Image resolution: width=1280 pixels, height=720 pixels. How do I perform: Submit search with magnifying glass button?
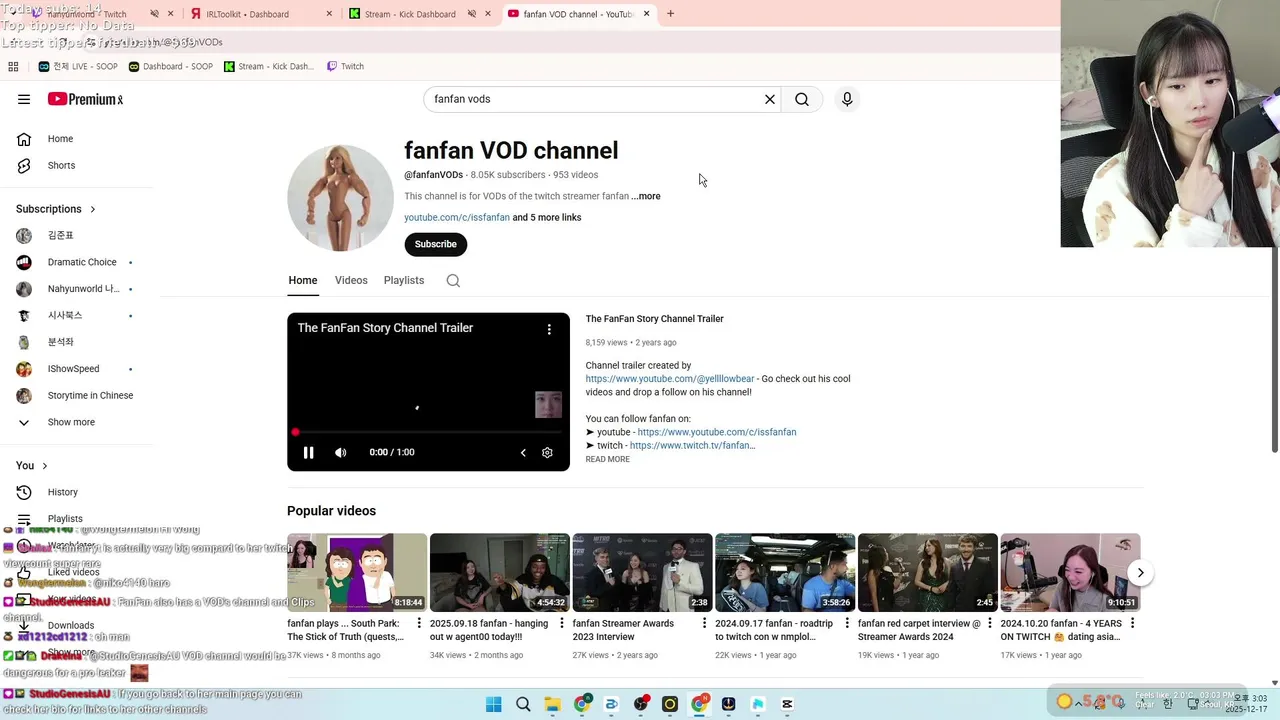tap(802, 99)
